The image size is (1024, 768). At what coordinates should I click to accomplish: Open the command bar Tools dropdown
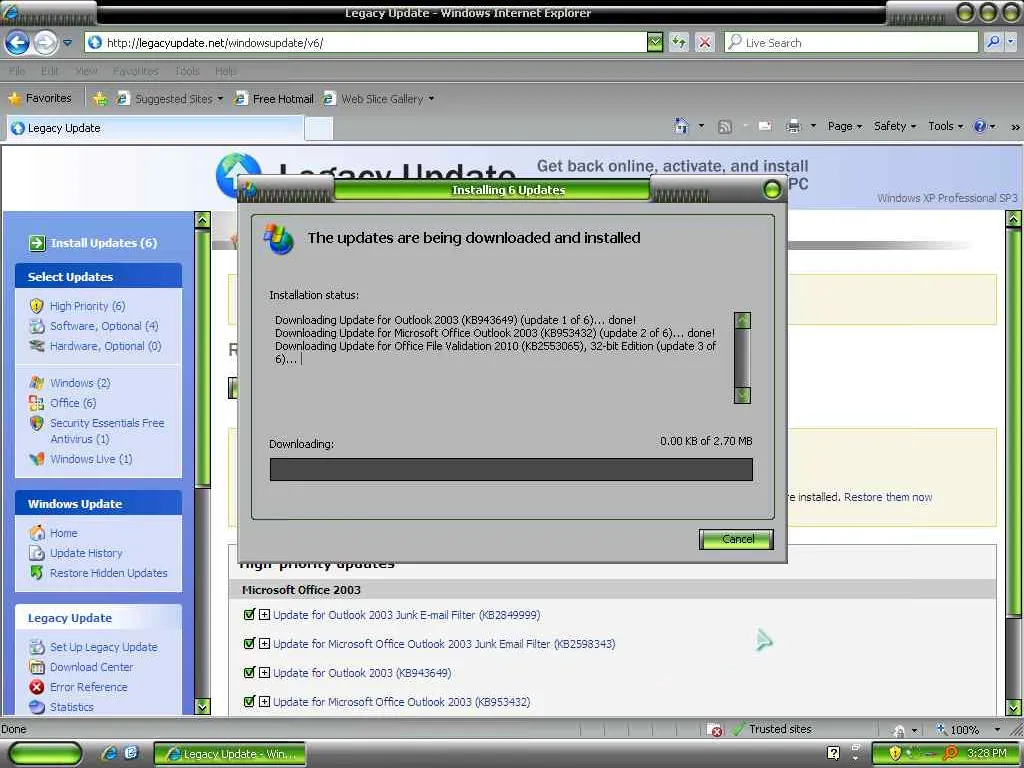pos(945,126)
